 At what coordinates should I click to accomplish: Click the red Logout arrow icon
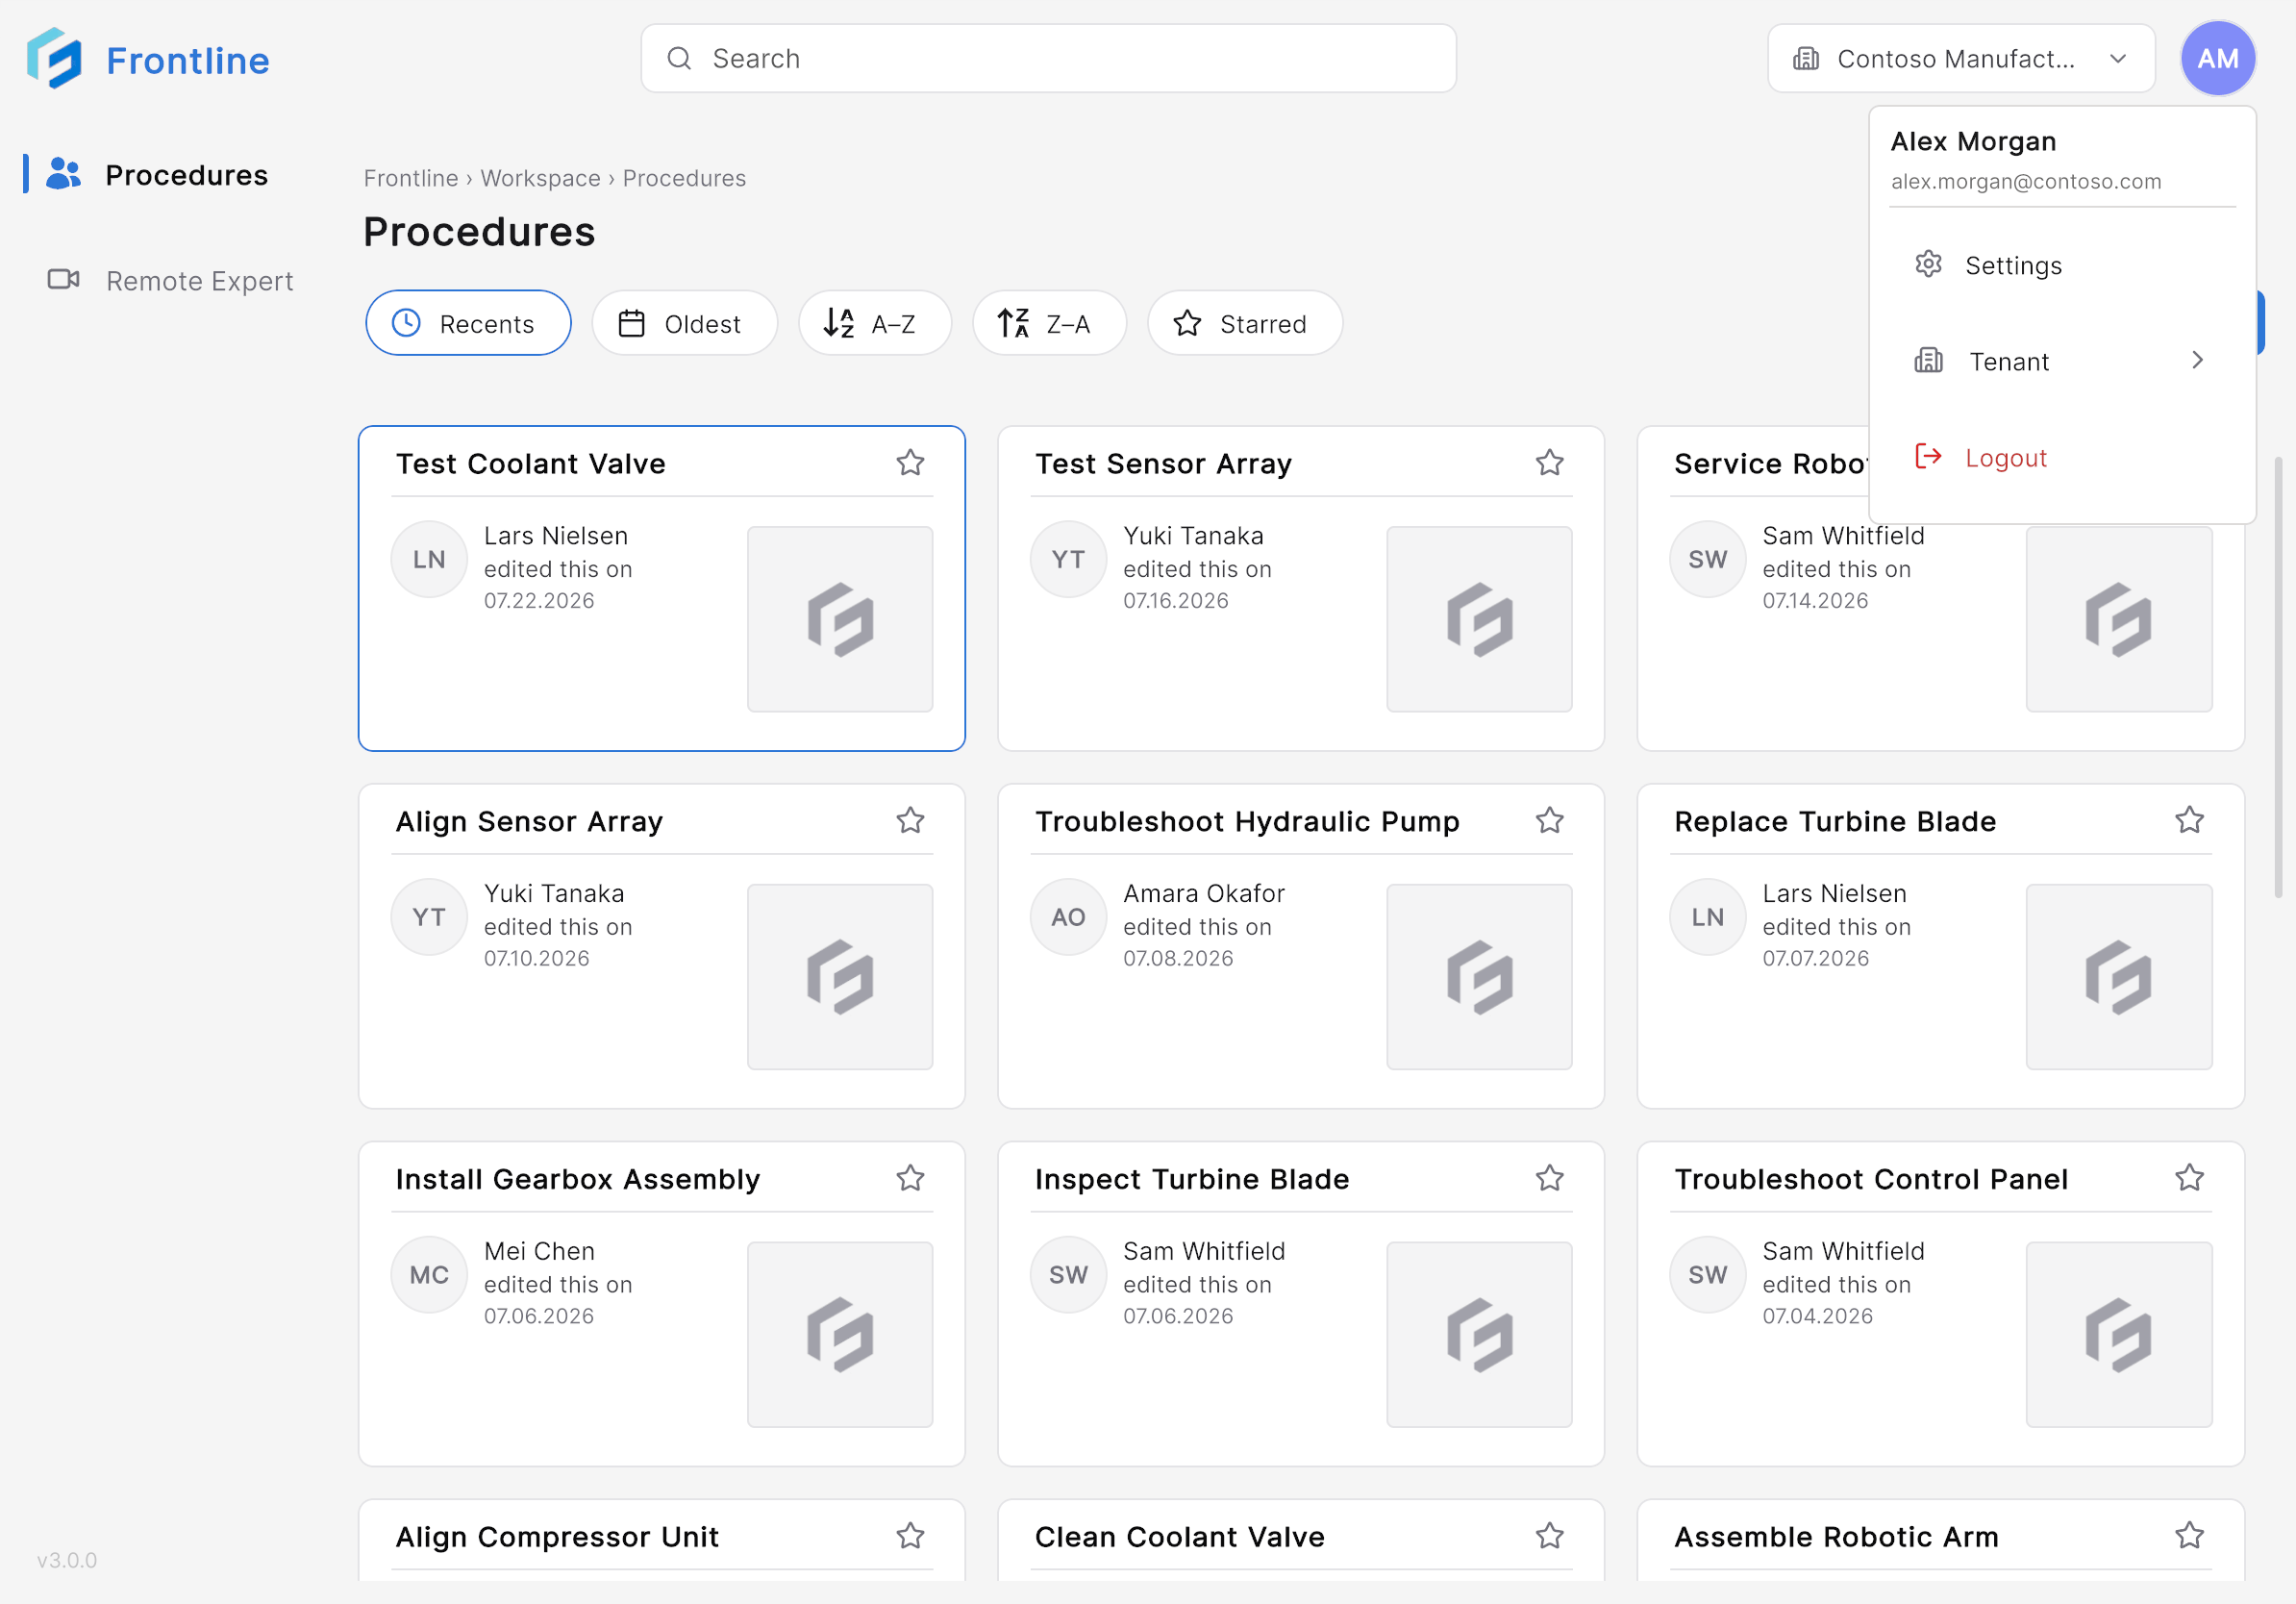(1928, 456)
